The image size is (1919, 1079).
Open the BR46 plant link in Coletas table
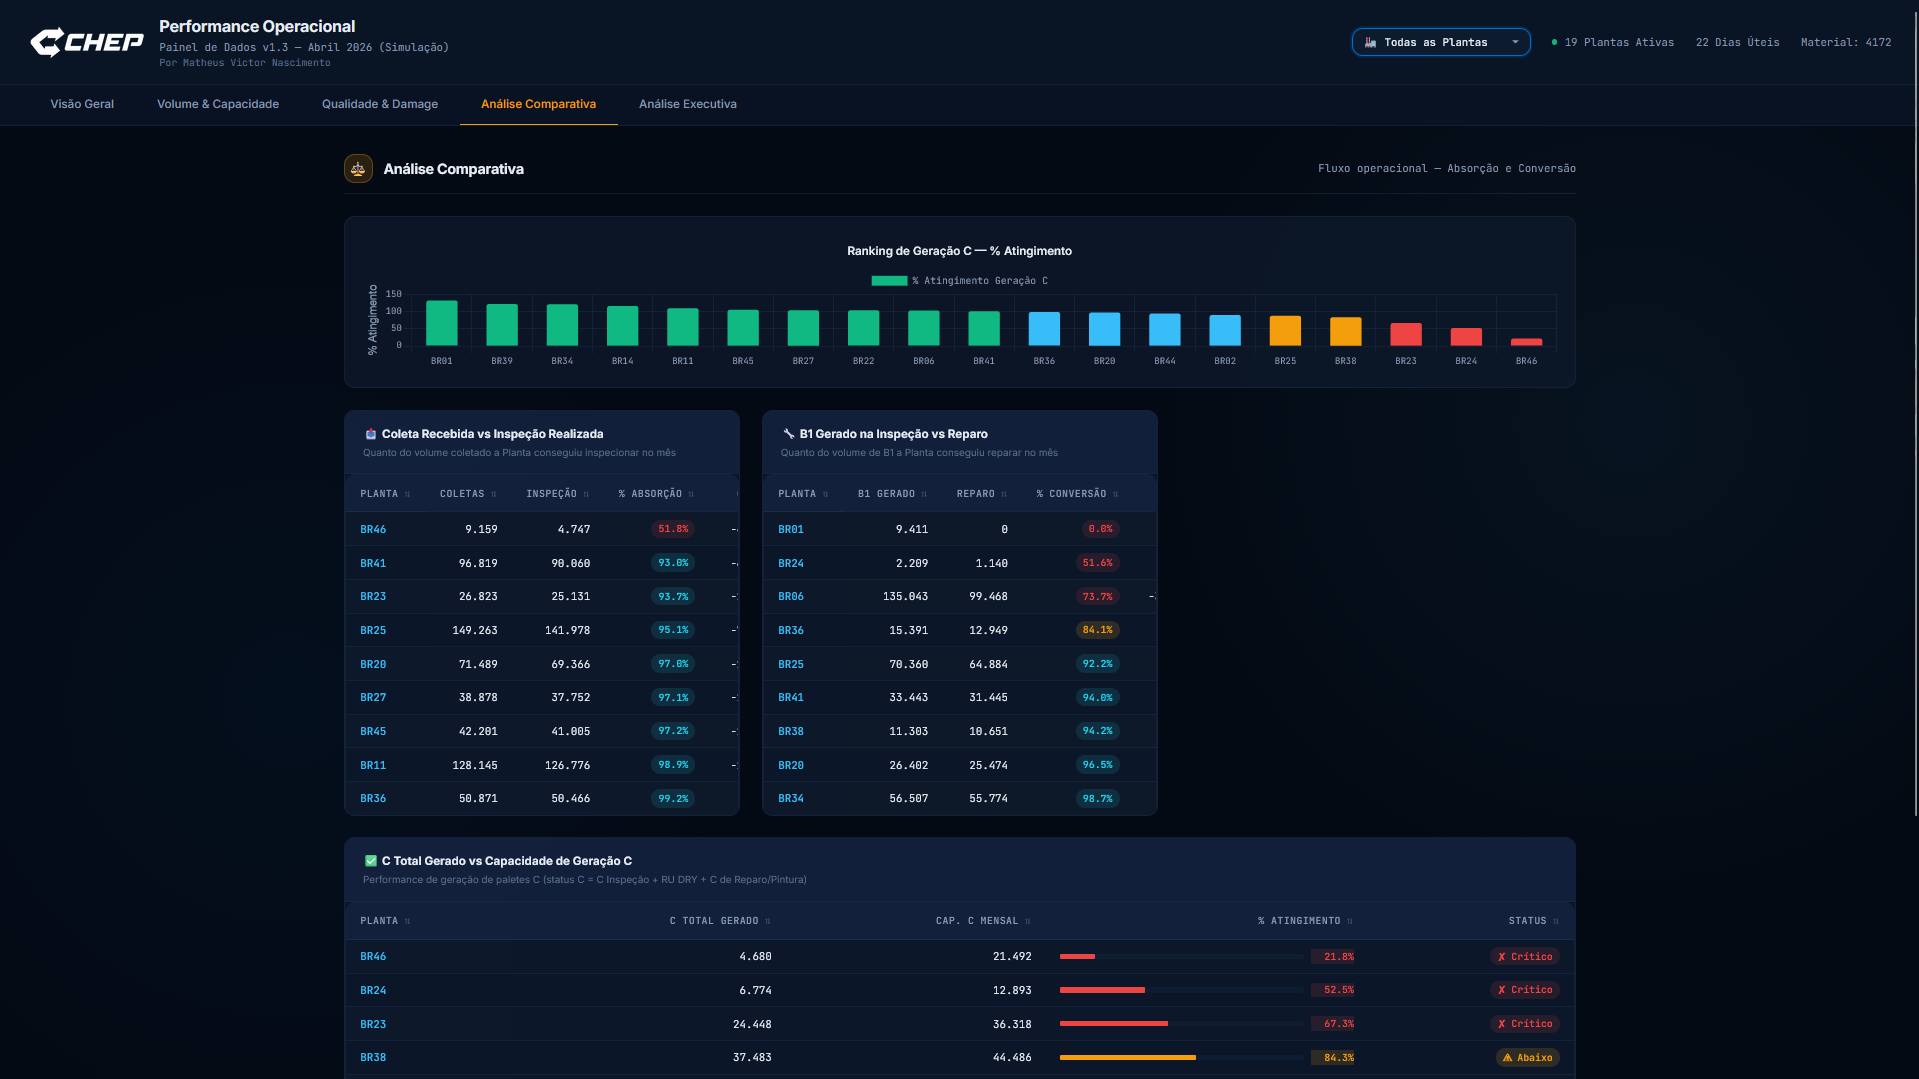point(373,530)
